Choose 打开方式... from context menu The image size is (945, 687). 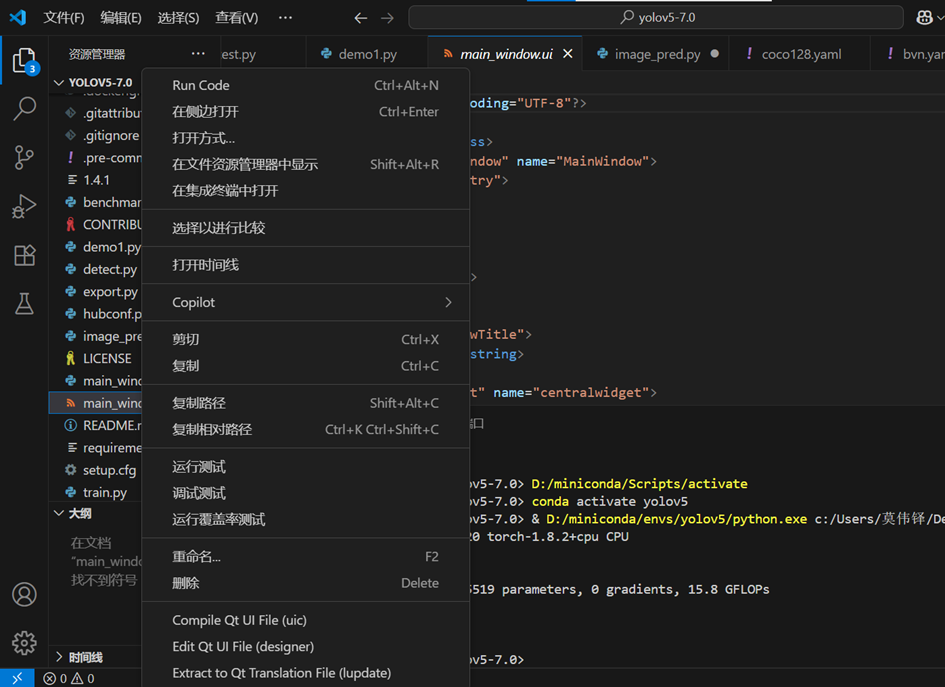click(306, 139)
